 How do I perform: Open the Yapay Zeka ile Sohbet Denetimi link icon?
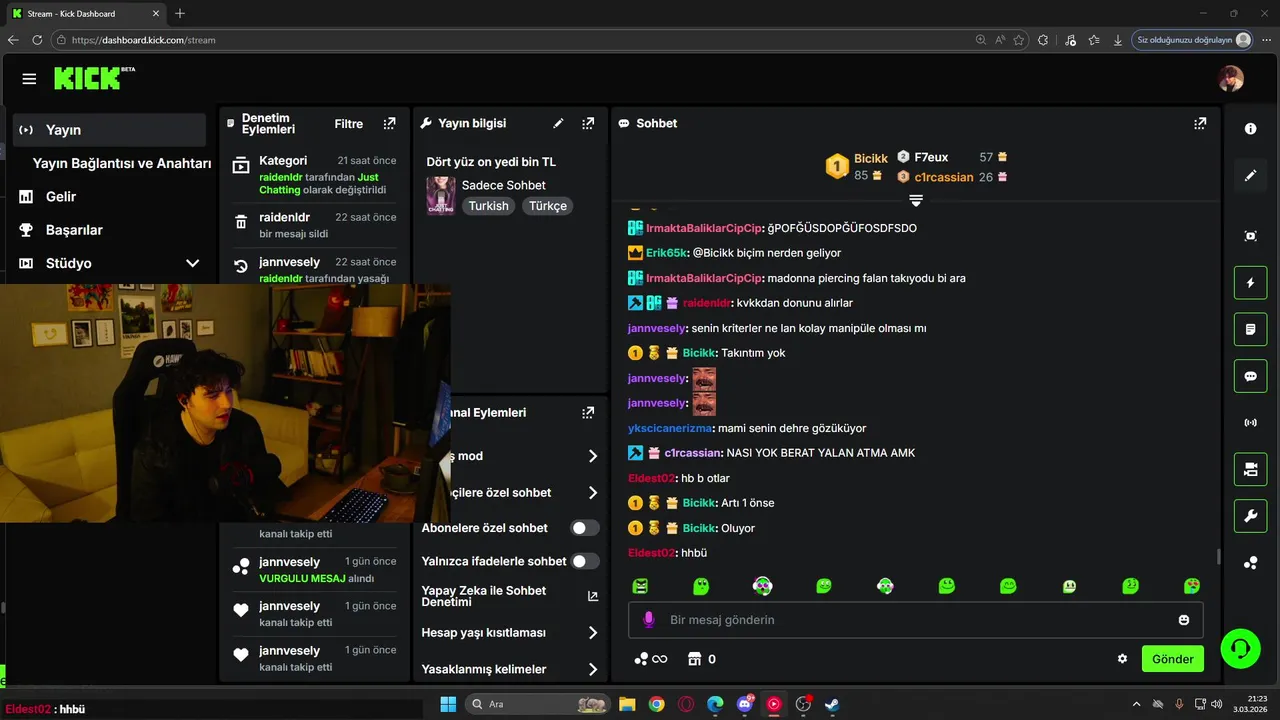593,596
